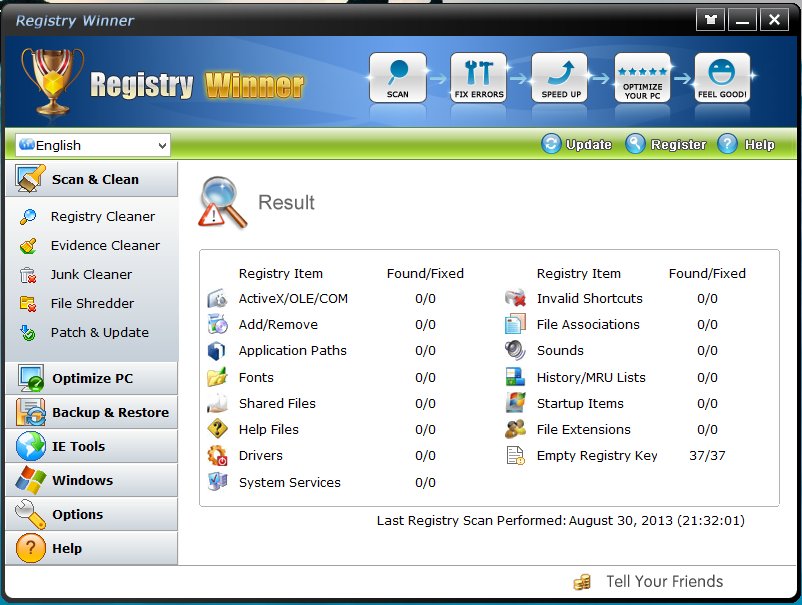Image resolution: width=802 pixels, height=605 pixels.
Task: Select the Scan icon in the top toolbar
Action: tap(397, 76)
